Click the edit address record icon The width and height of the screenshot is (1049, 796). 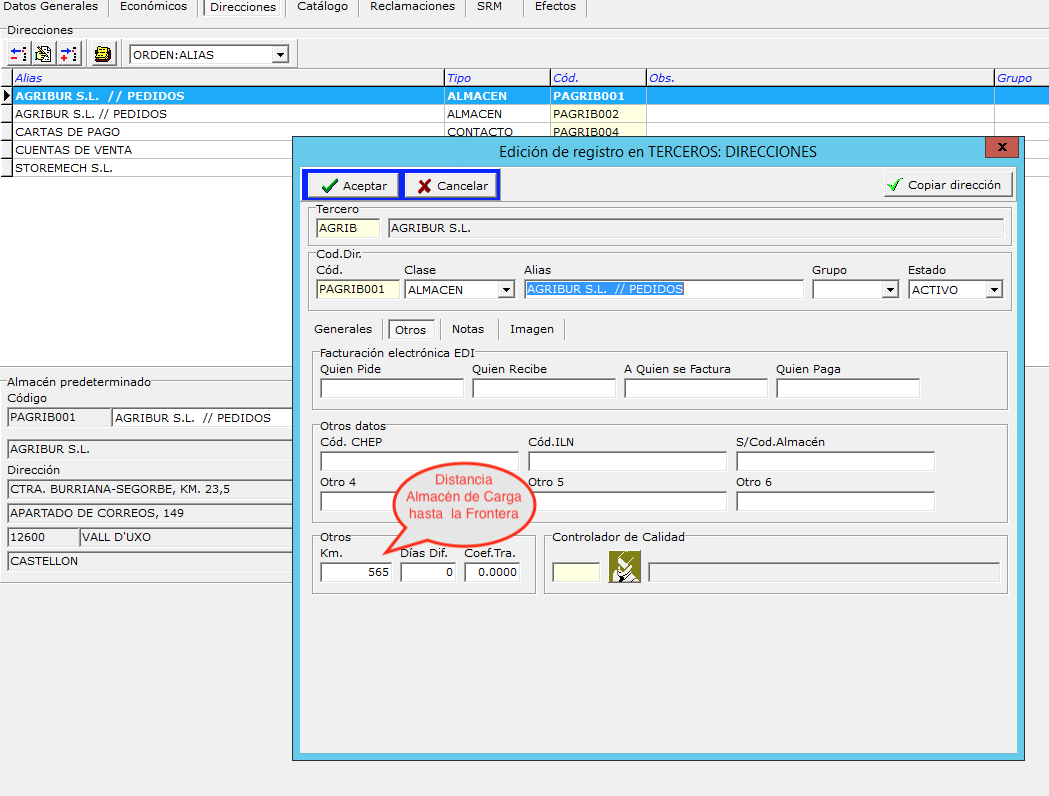coord(43,54)
